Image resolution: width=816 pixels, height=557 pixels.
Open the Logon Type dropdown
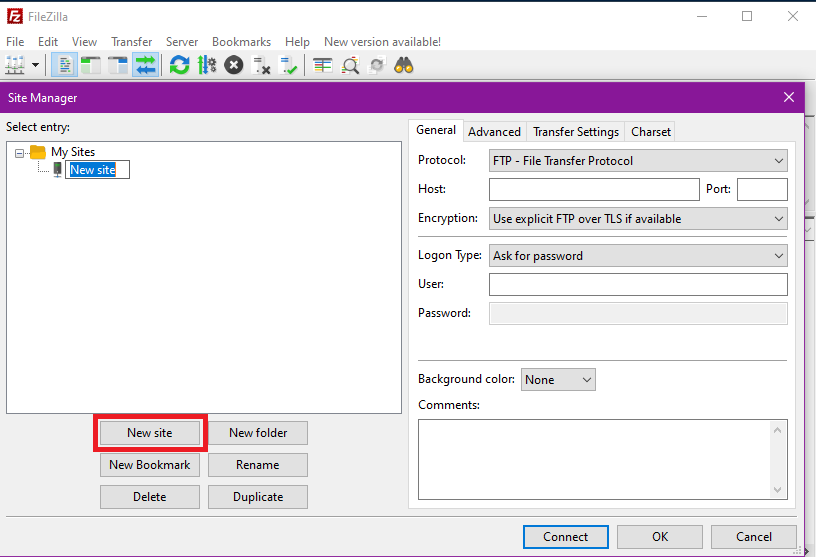coord(638,256)
